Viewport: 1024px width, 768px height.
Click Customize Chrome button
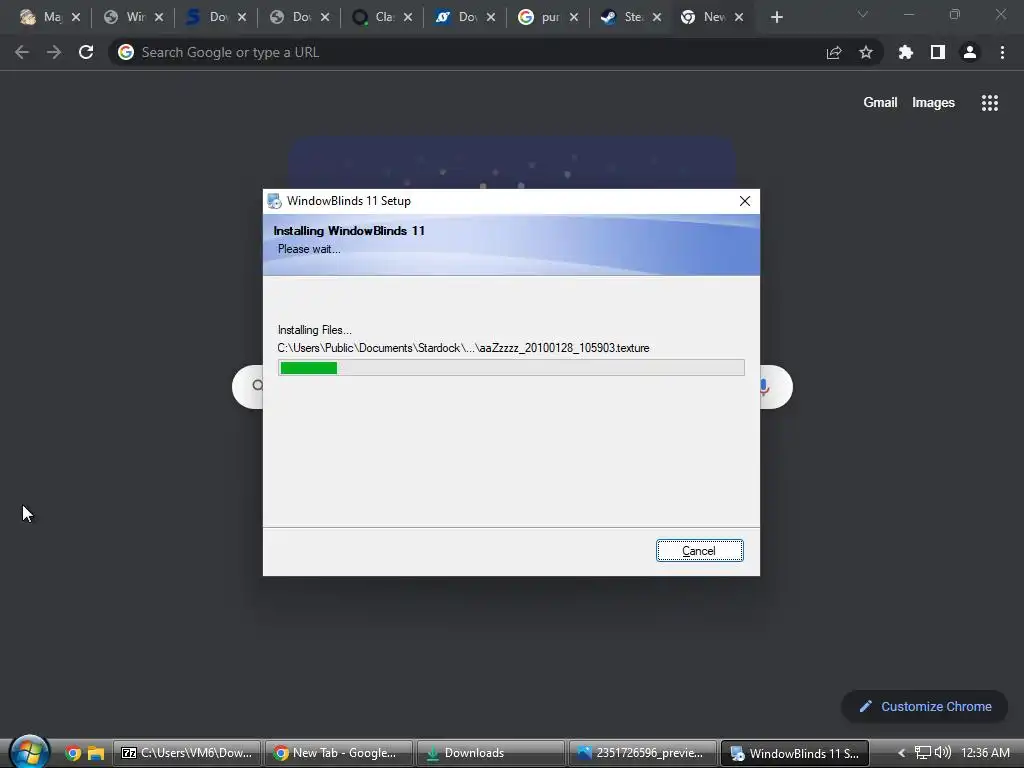(925, 706)
